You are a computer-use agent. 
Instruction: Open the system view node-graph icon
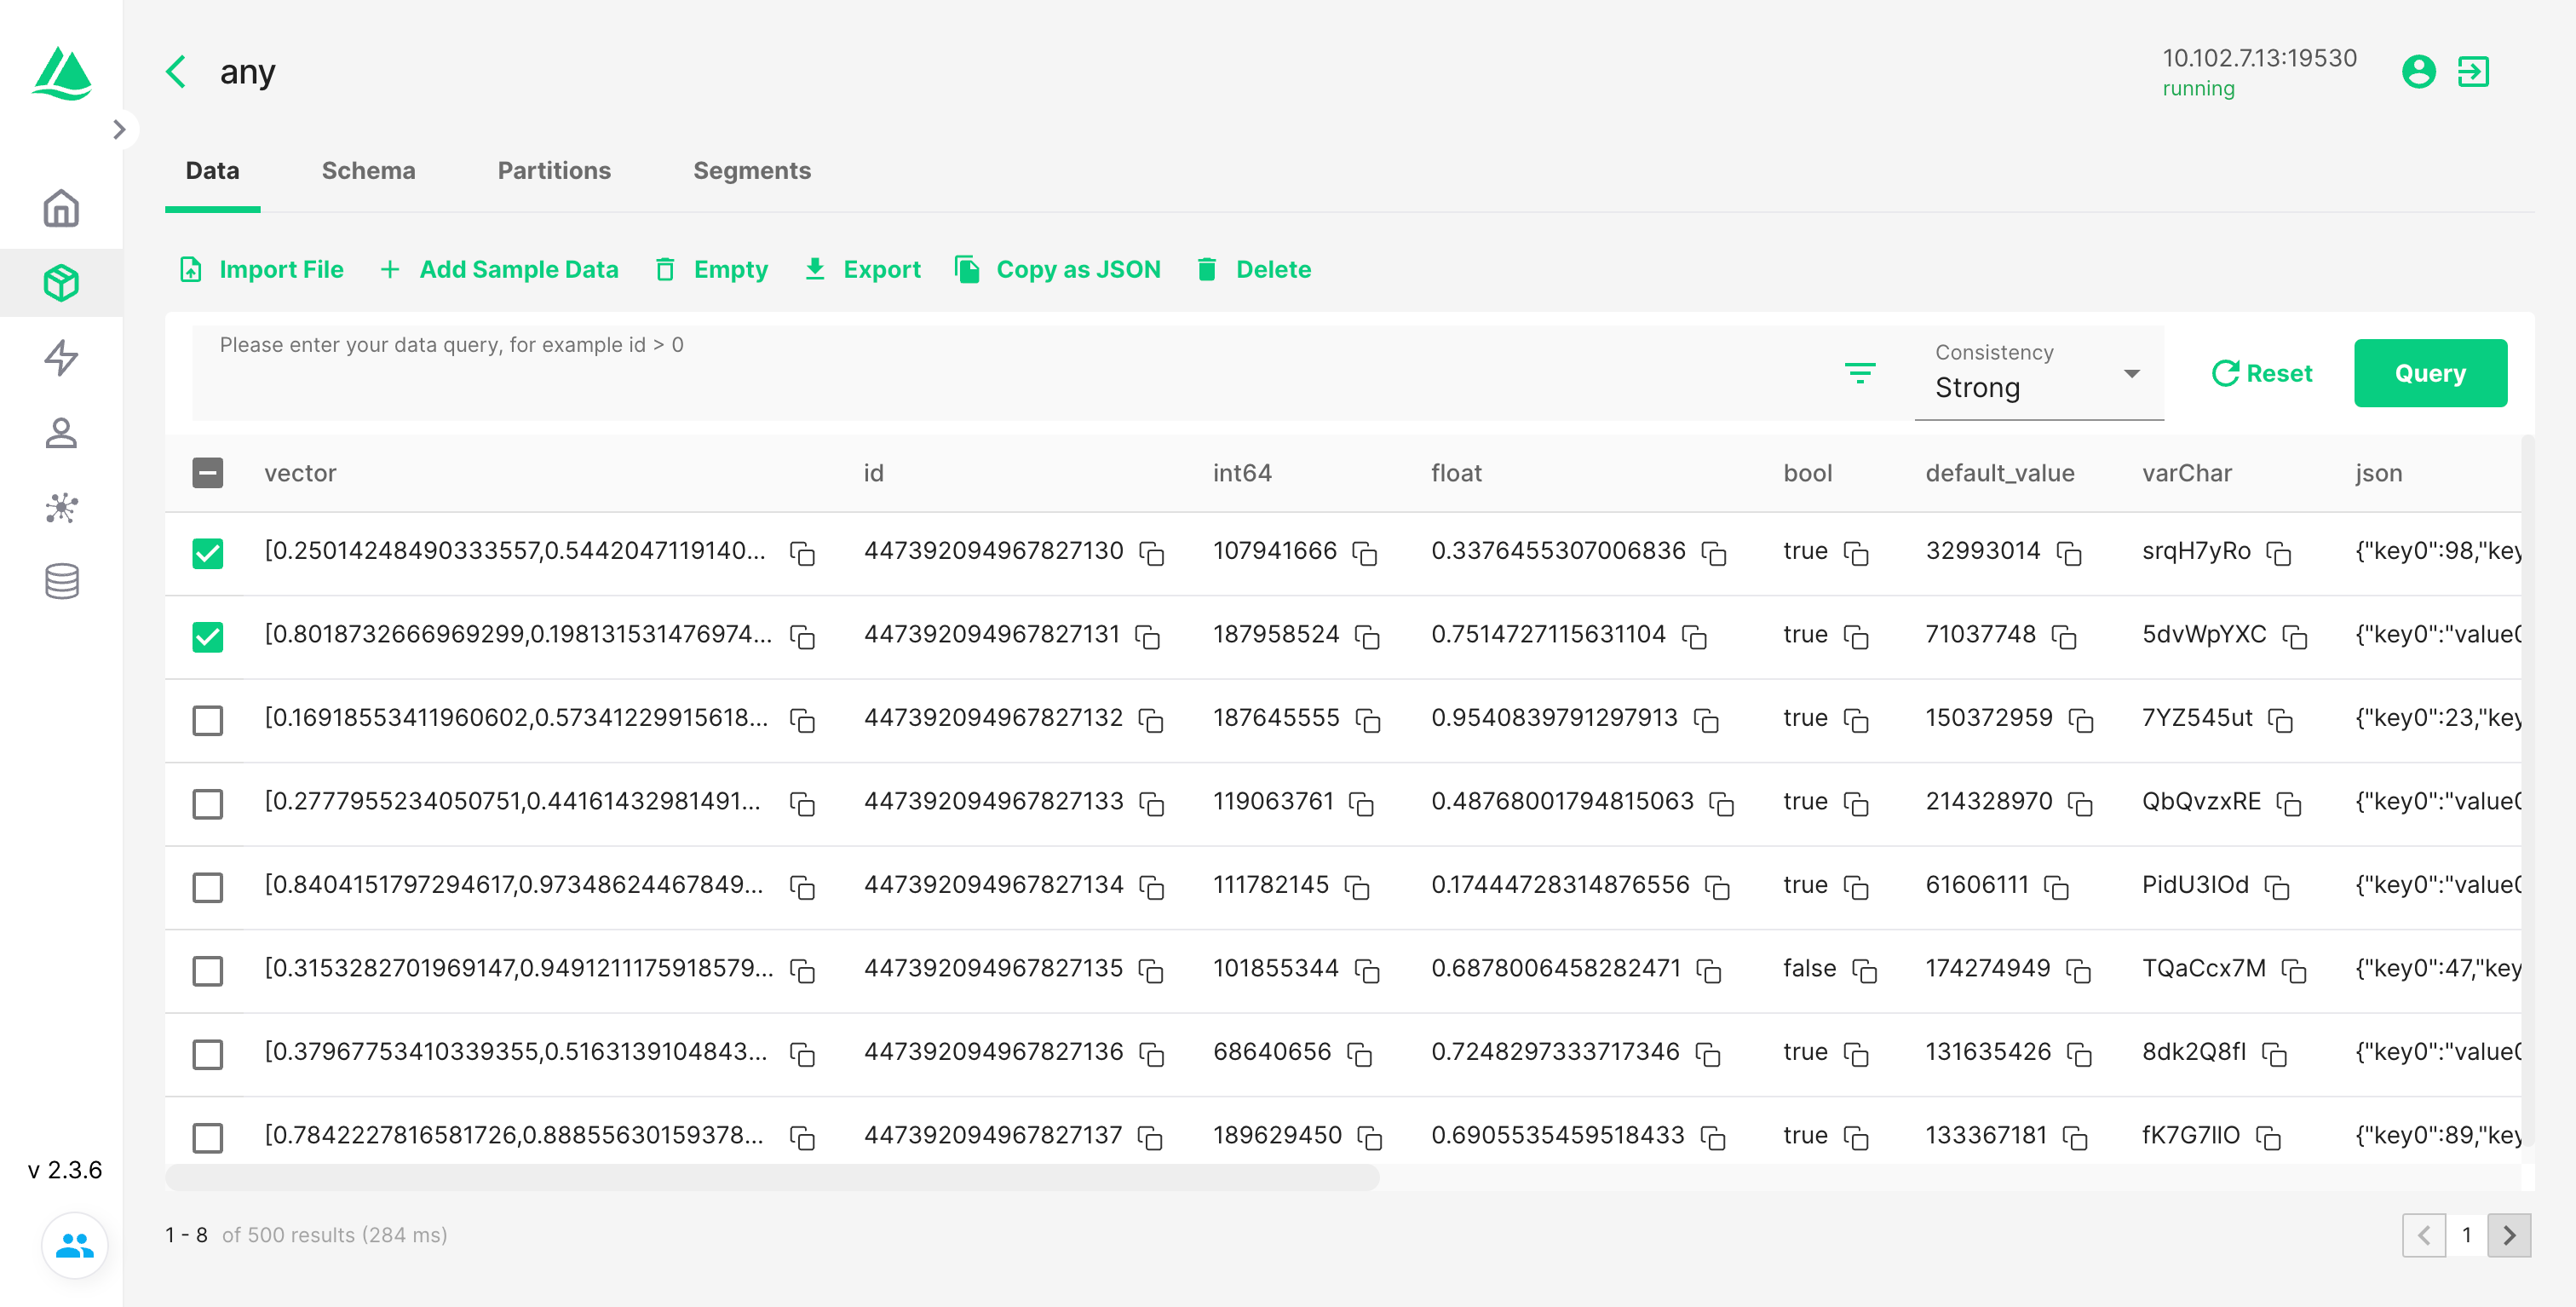[61, 508]
